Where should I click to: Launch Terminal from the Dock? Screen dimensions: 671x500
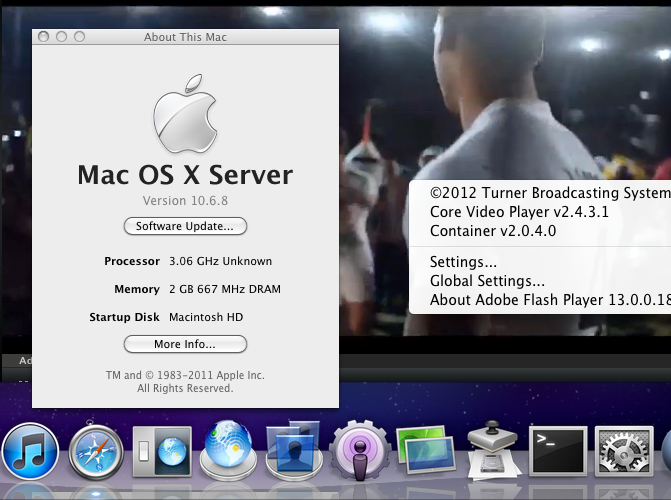click(558, 451)
